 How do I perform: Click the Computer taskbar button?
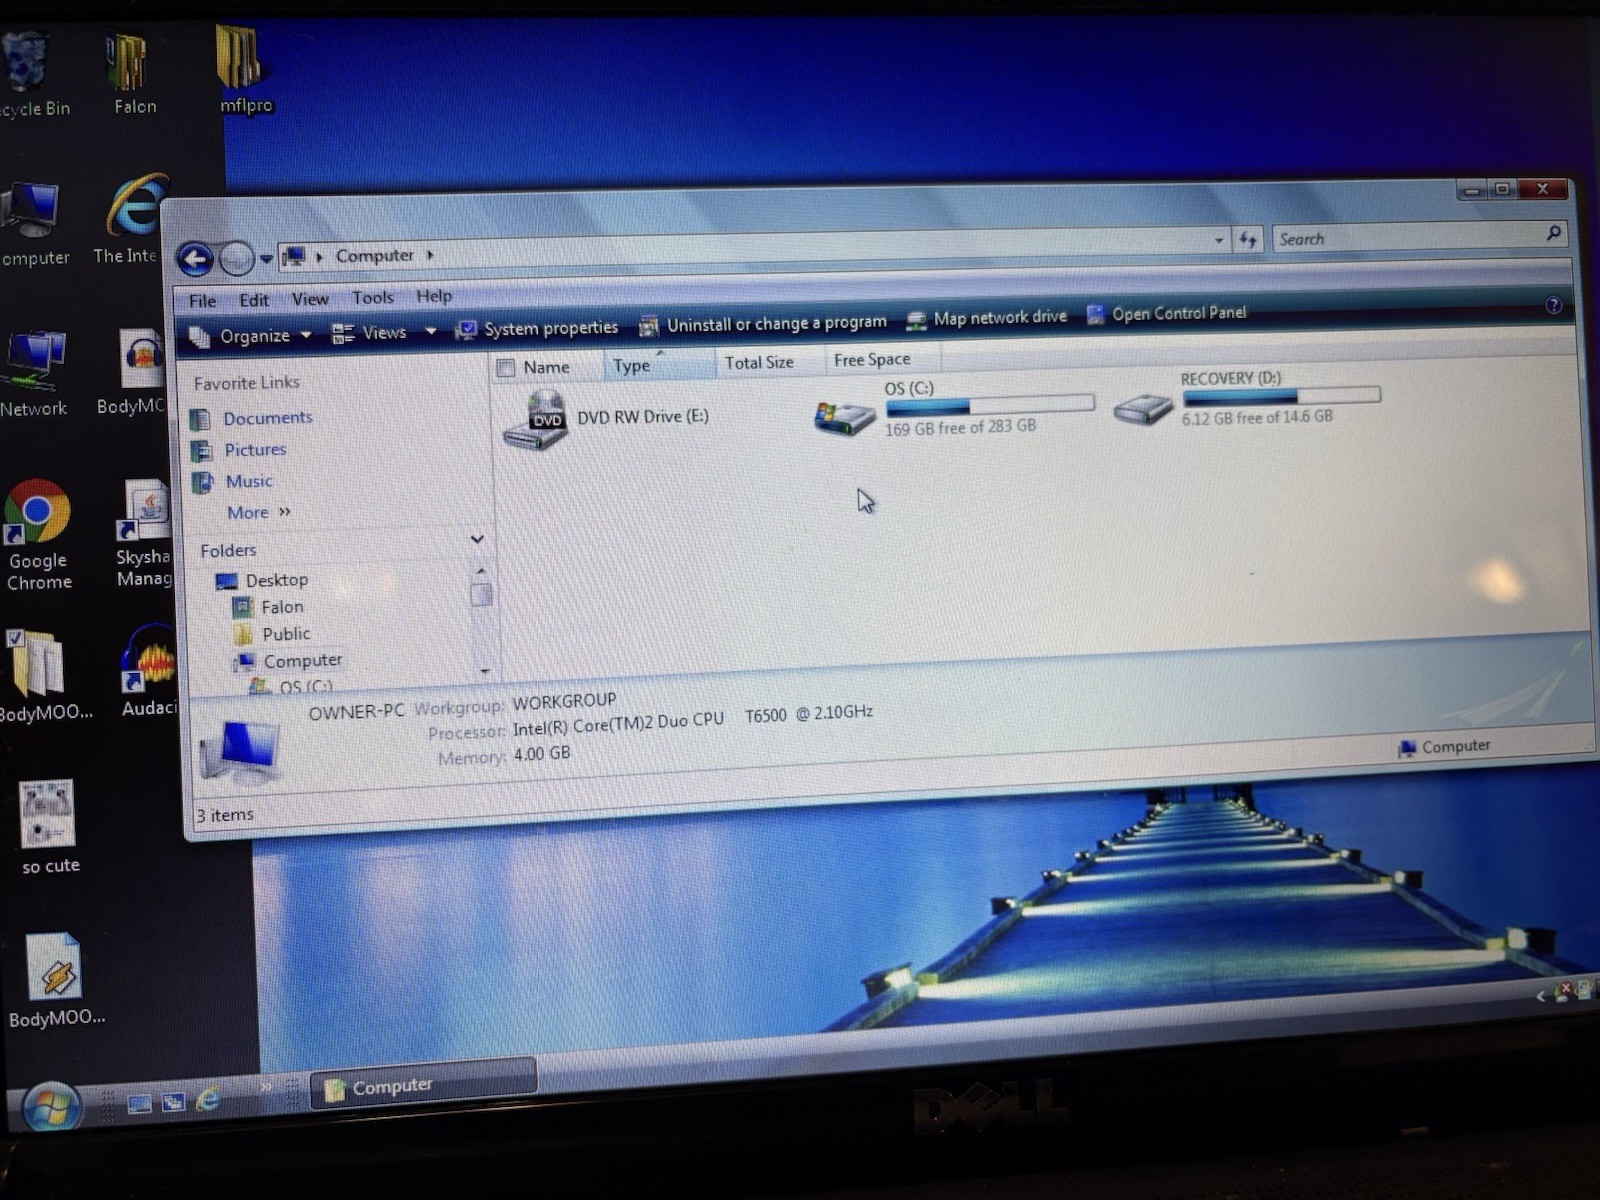(x=423, y=1084)
